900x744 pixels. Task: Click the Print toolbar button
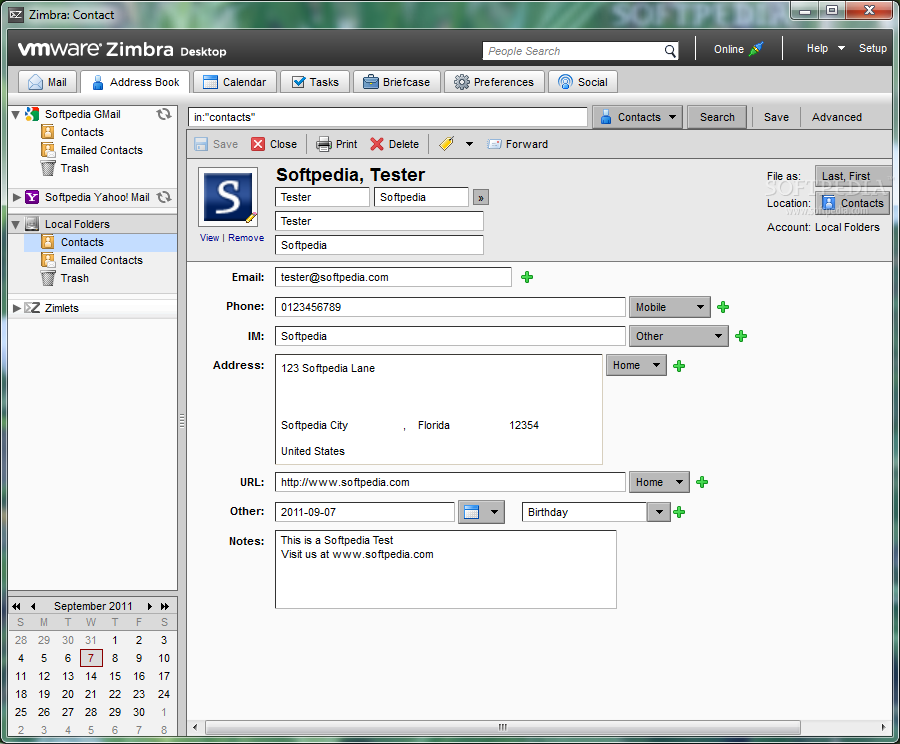point(337,144)
